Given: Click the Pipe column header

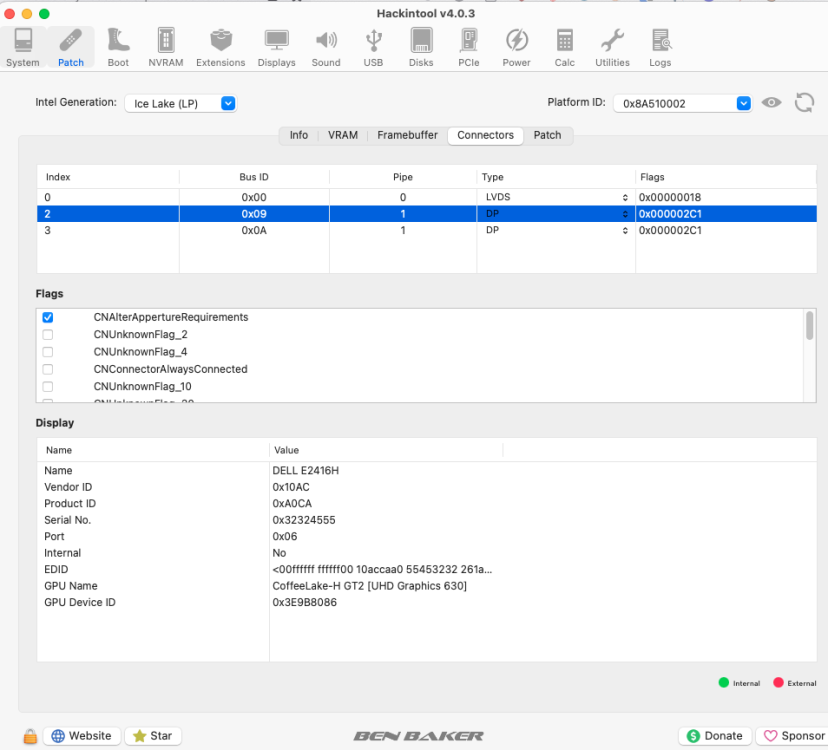Looking at the screenshot, I should (403, 177).
